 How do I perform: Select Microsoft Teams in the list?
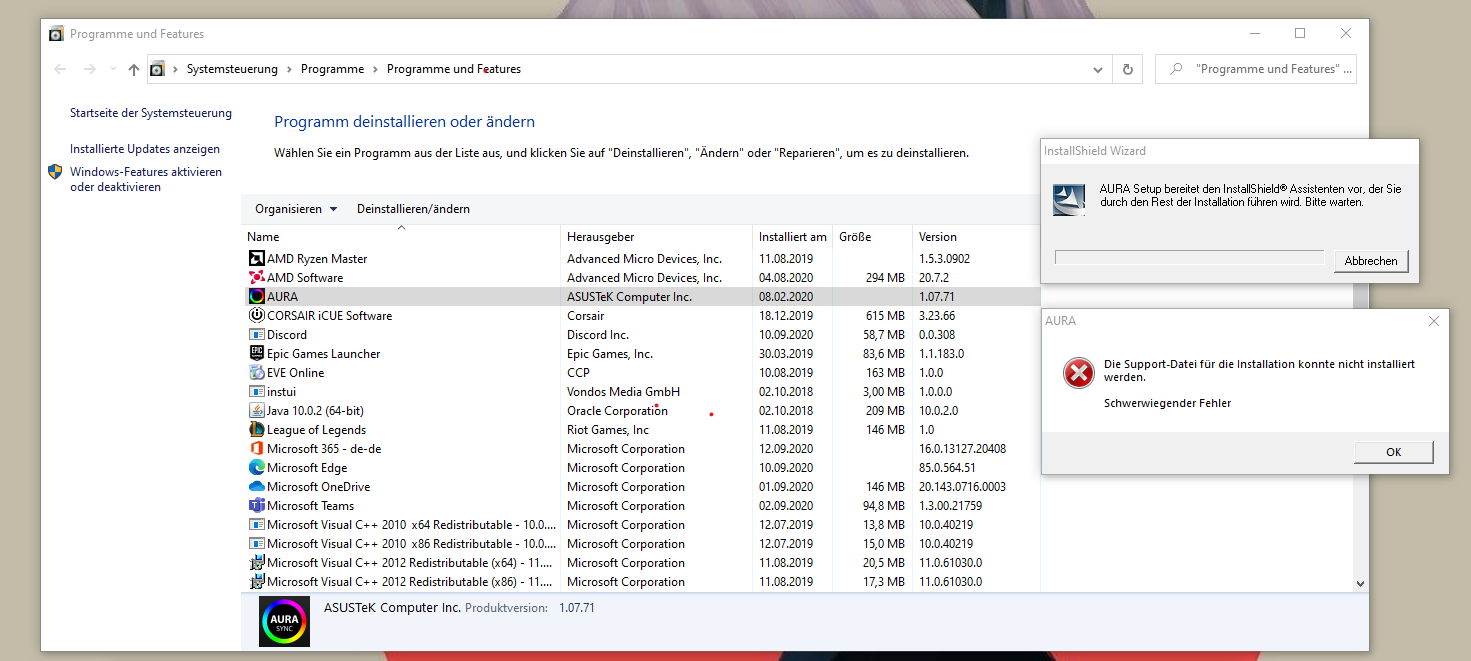(x=310, y=506)
